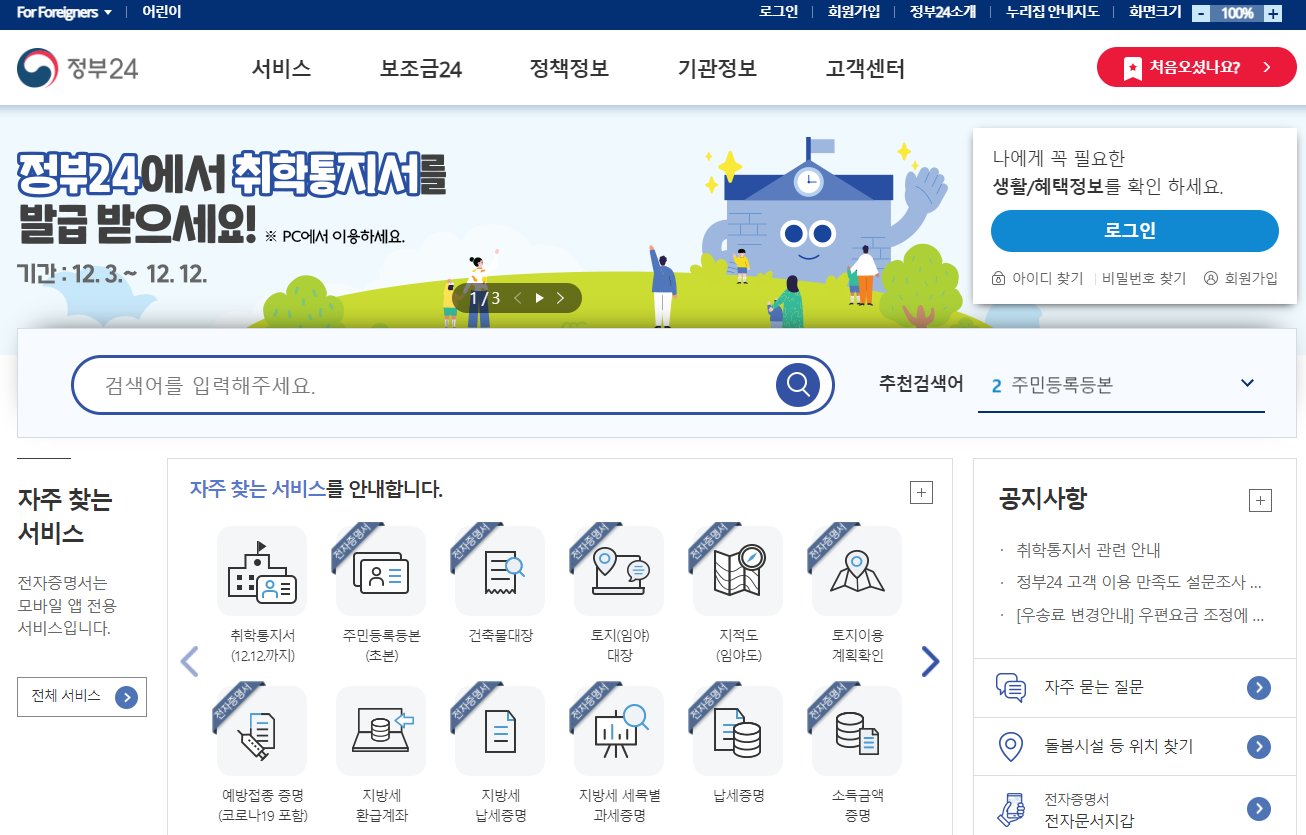Click 아이디 찾기 link
The image size is (1306, 835).
(1037, 278)
